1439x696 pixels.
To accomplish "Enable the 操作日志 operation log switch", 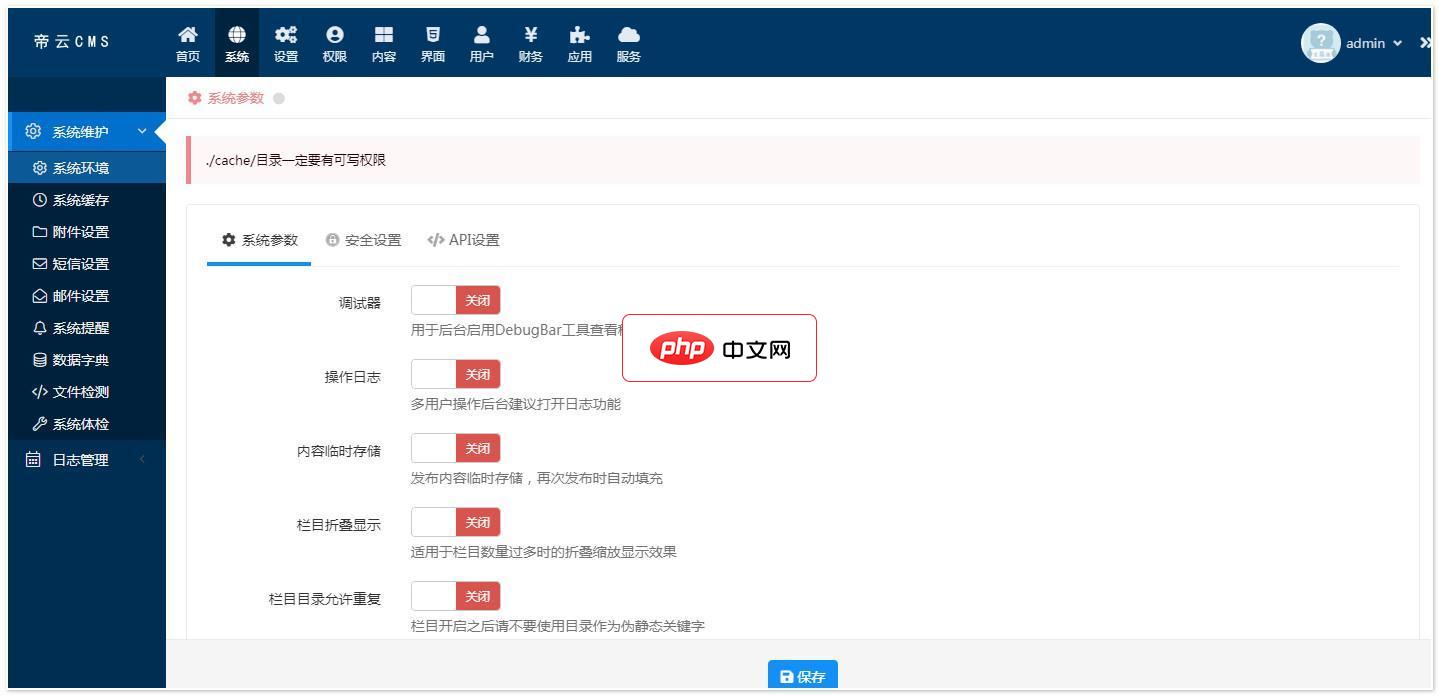I will [x=455, y=375].
